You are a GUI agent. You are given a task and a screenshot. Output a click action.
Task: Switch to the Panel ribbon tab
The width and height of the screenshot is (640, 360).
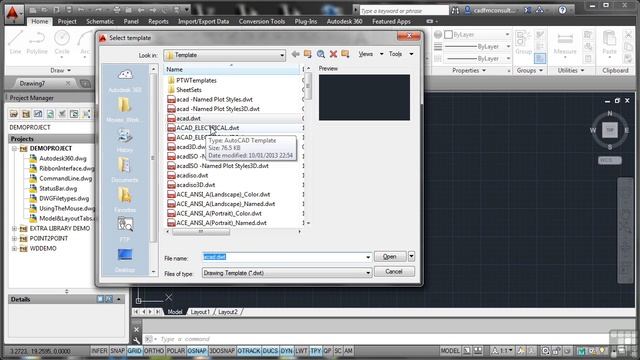[x=131, y=21]
